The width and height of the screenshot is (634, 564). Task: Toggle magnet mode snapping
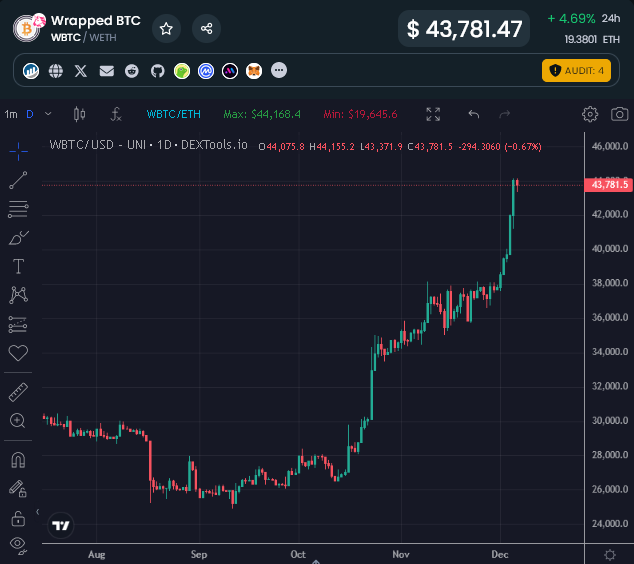18,460
